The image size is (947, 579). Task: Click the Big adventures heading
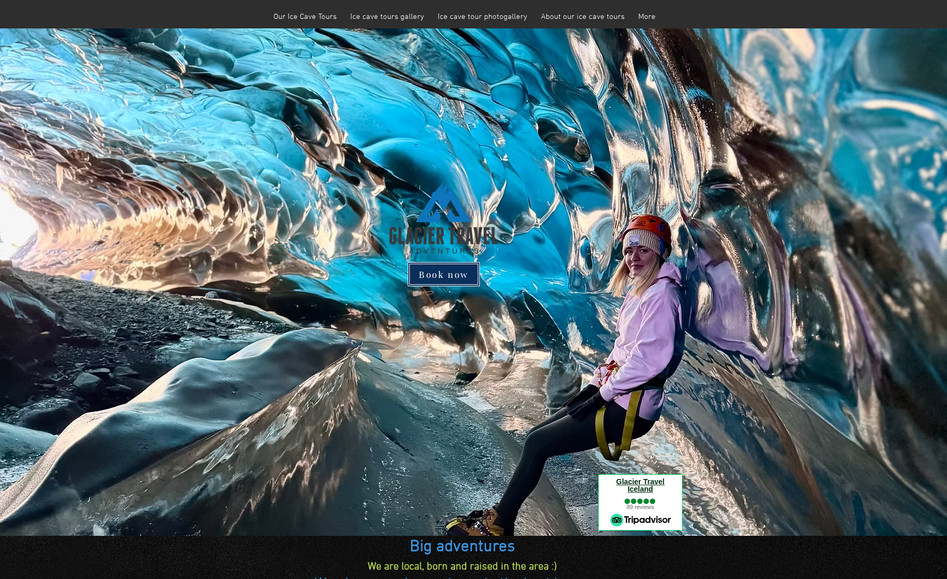(x=462, y=547)
